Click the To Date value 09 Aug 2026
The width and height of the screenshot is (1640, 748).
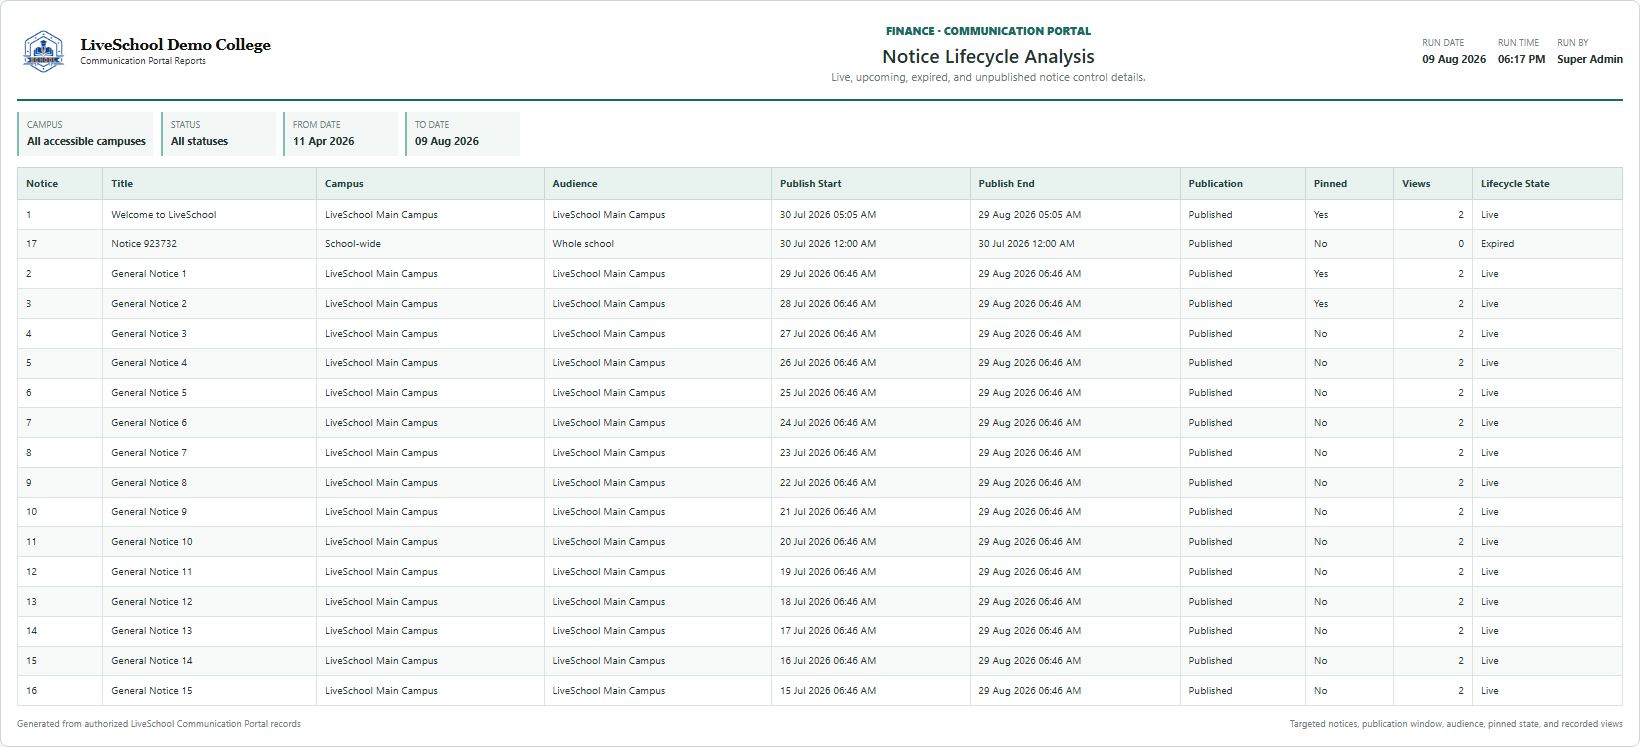click(x=446, y=142)
